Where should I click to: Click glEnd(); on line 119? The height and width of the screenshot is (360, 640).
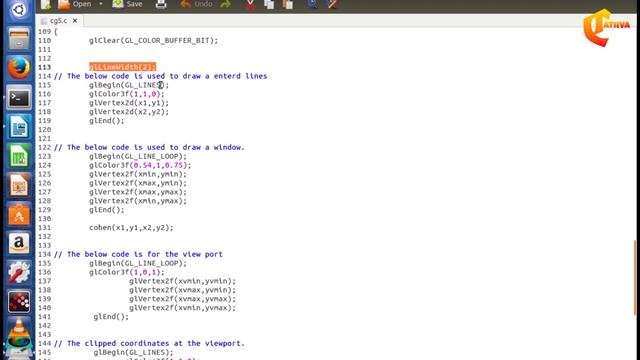click(107, 120)
